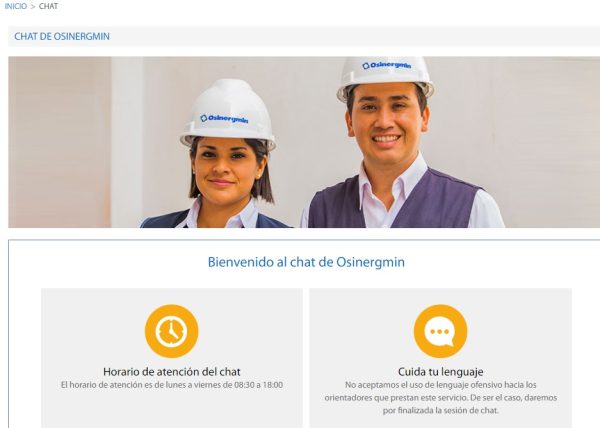Click the woman's white hard hat
This screenshot has width=600, height=428.
(228, 113)
